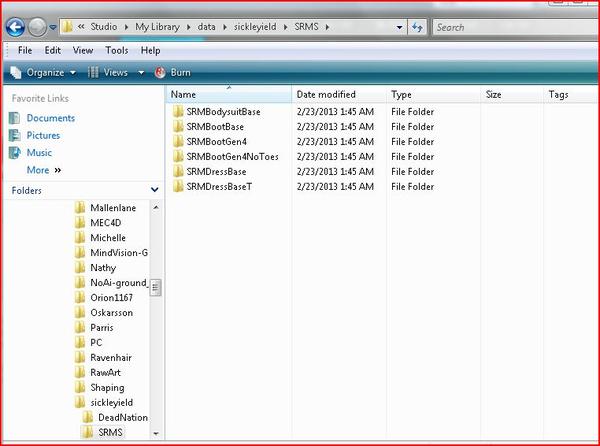Click the Burn disc button
This screenshot has width=600, height=446.
pyautogui.click(x=173, y=73)
